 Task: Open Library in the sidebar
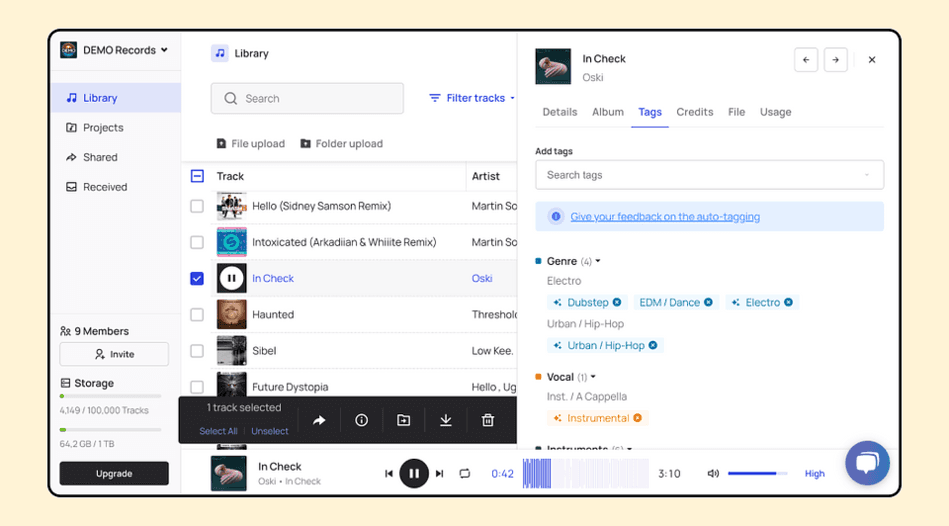[x=116, y=98]
